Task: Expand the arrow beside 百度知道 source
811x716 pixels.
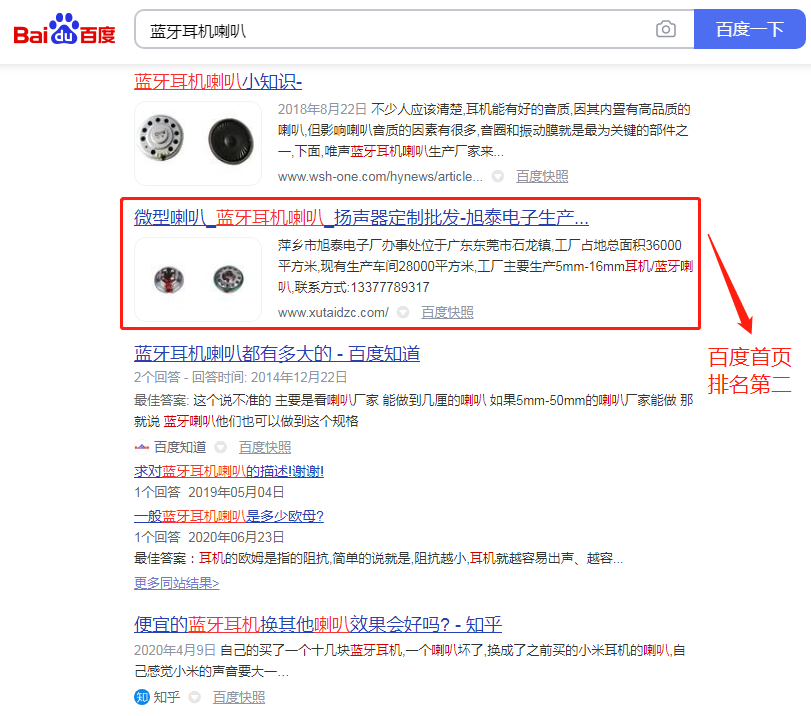Action: point(221,447)
